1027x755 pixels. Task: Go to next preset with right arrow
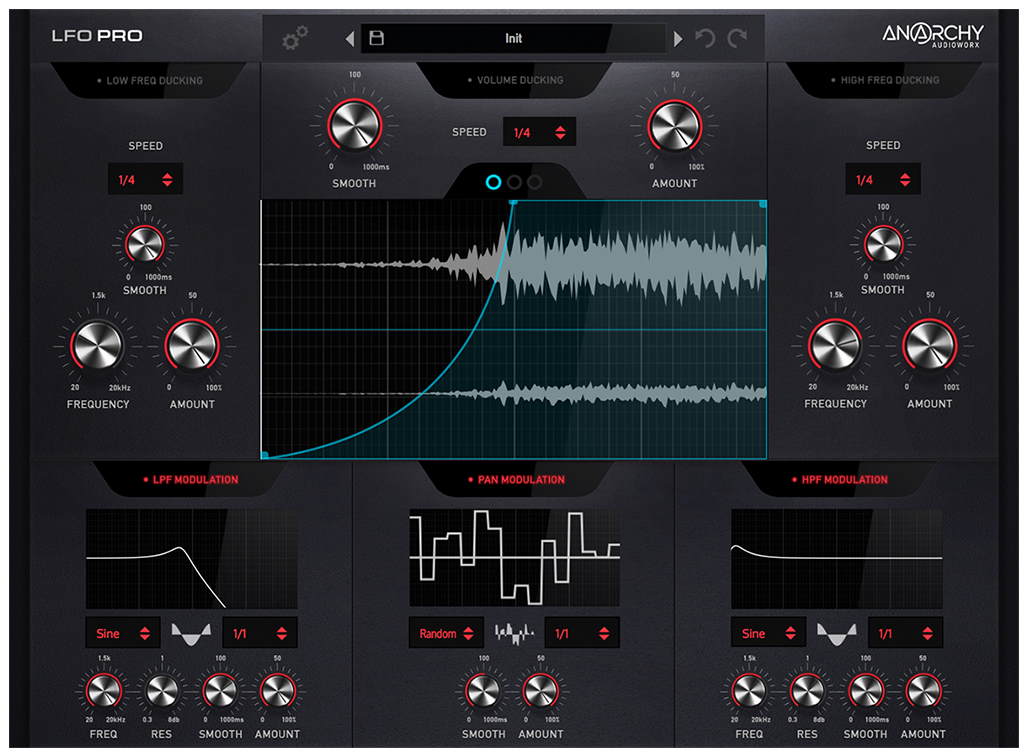pyautogui.click(x=678, y=39)
